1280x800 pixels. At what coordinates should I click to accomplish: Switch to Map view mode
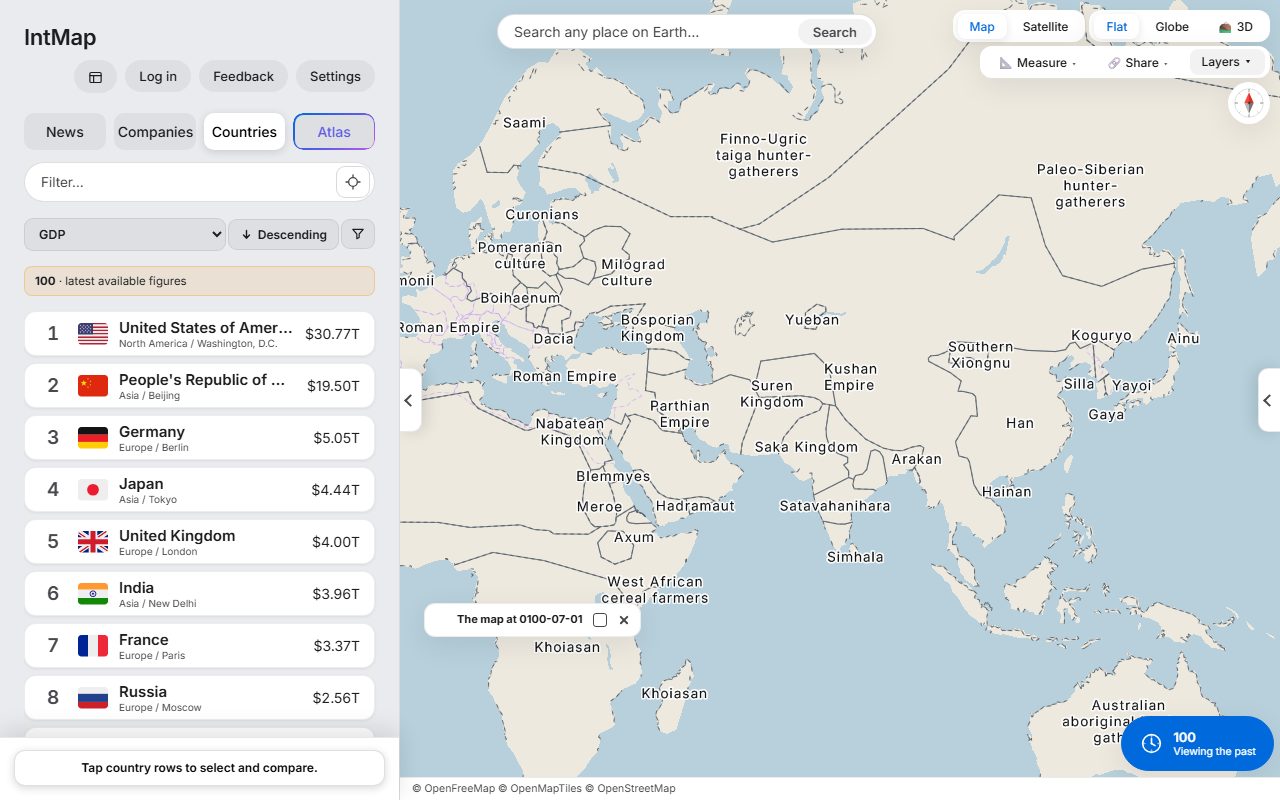[x=982, y=27]
